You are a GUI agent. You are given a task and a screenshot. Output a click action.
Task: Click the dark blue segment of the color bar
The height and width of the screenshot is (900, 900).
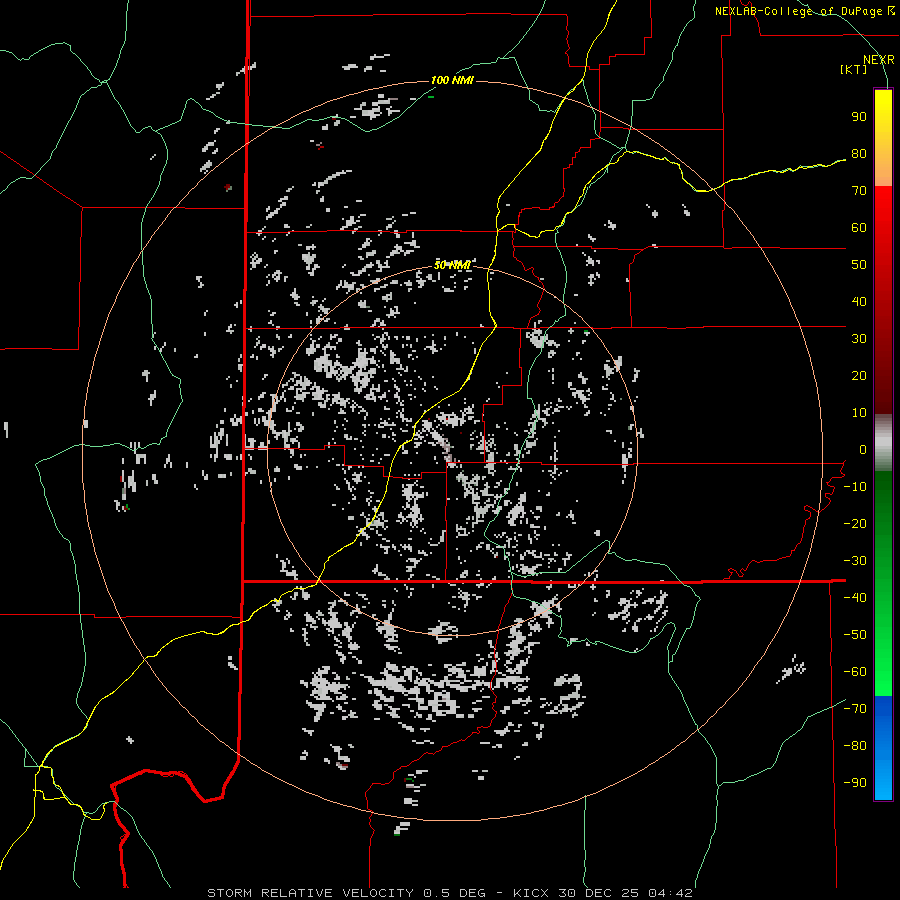point(883,712)
